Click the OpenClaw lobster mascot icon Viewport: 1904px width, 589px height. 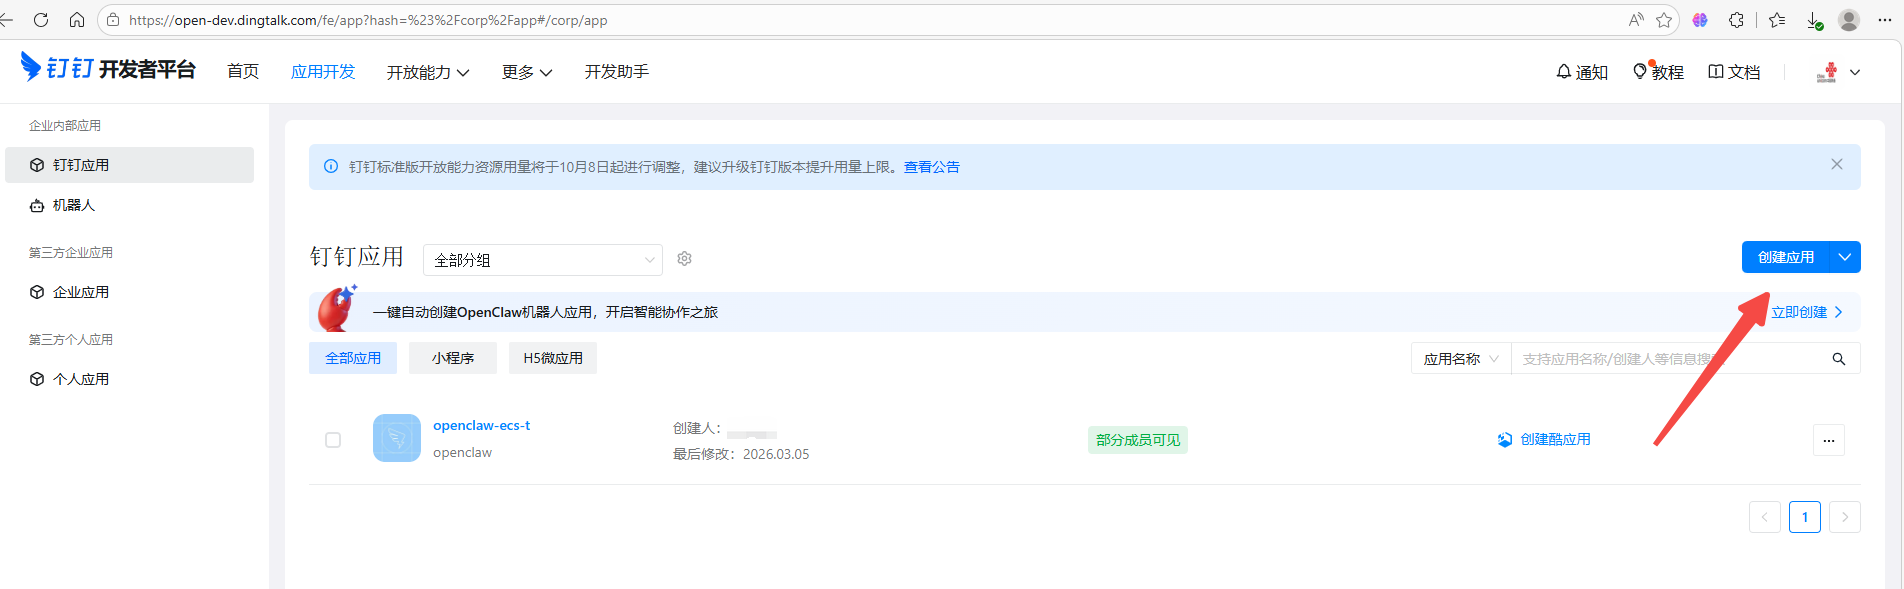[338, 308]
